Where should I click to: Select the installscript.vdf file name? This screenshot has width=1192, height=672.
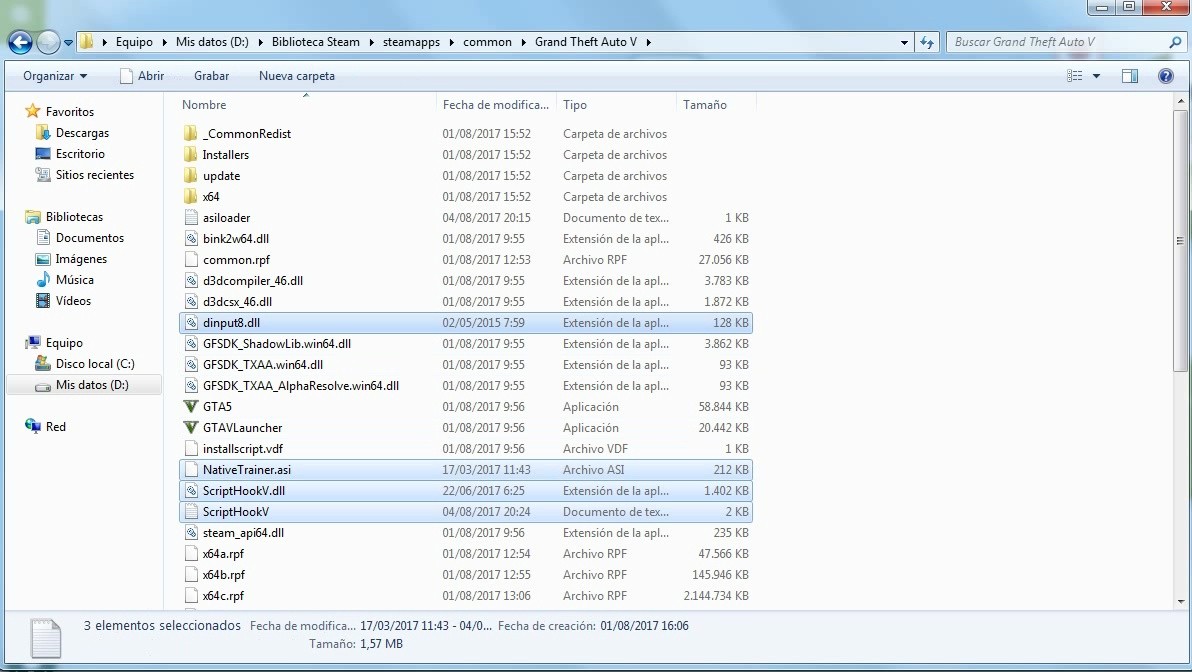click(243, 449)
